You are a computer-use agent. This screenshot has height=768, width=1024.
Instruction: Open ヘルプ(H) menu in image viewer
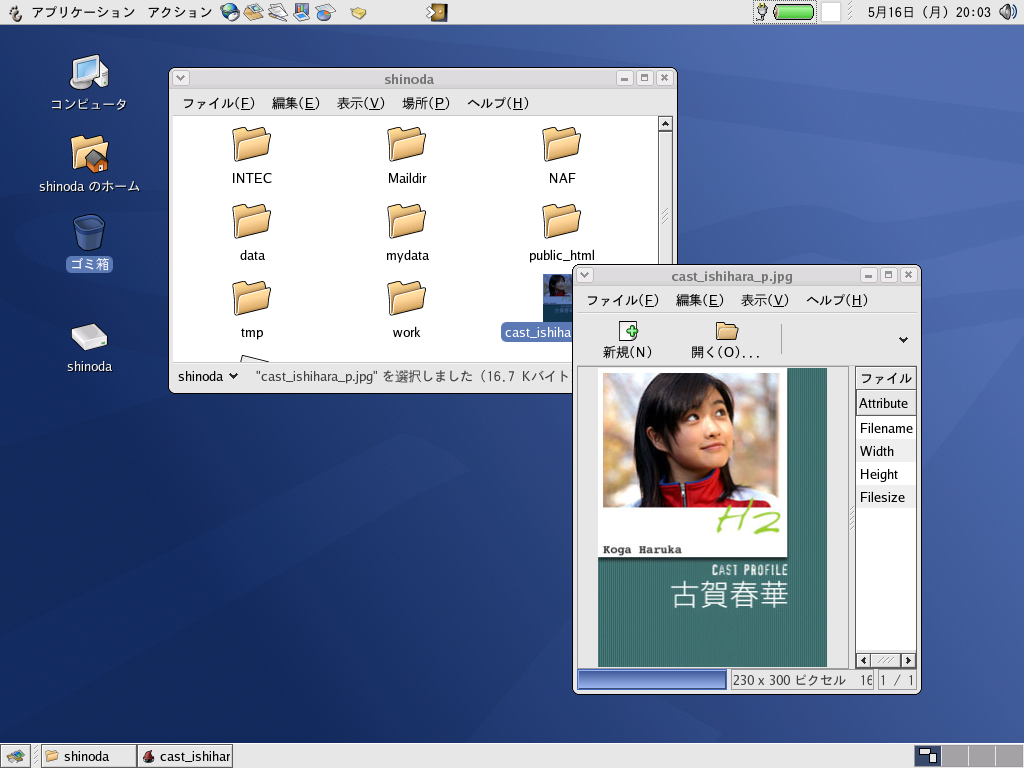(837, 300)
